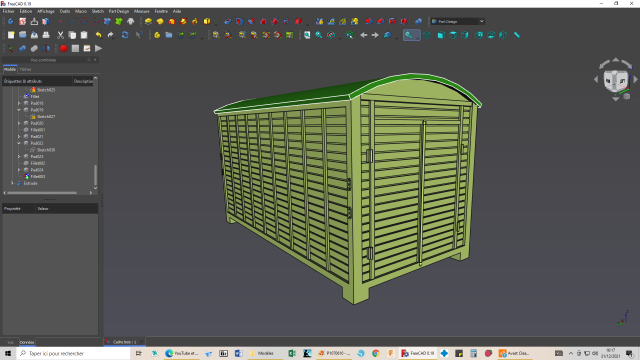
Task: Click the red macro record button
Action: coord(64,49)
